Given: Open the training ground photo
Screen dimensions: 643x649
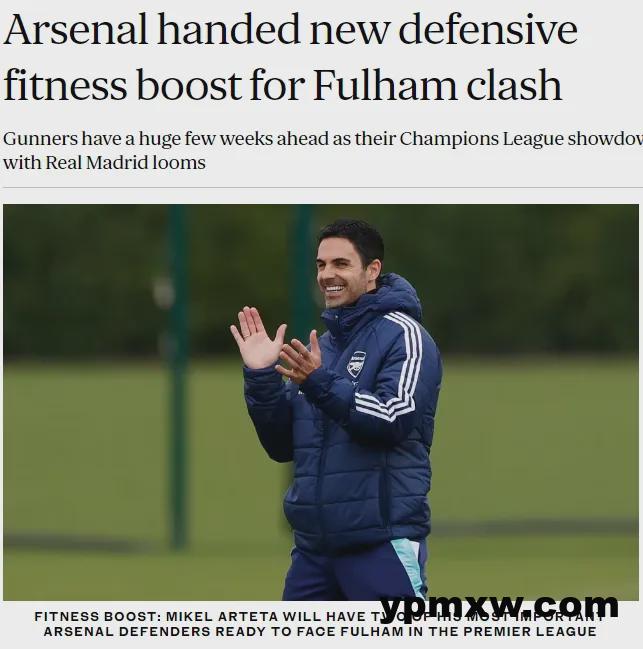Looking at the screenshot, I should click(321, 402).
